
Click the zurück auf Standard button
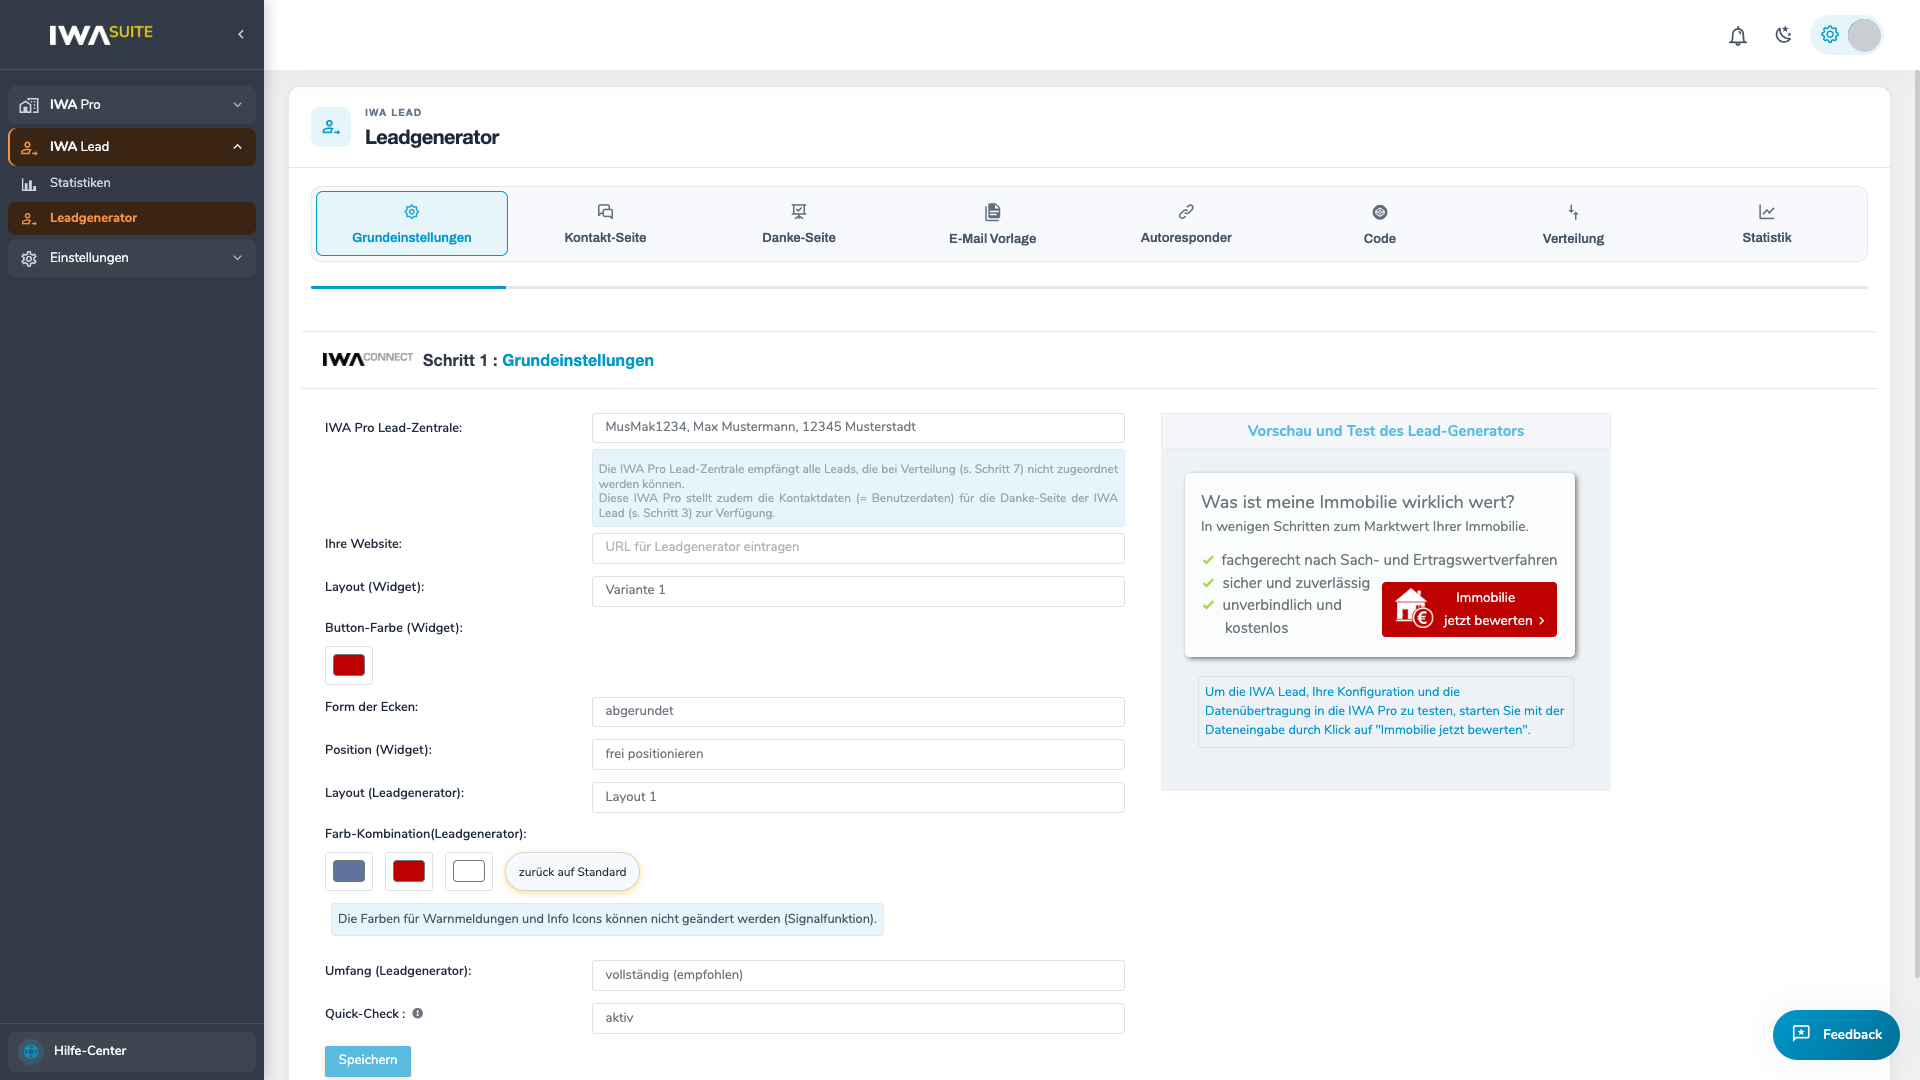(x=572, y=872)
